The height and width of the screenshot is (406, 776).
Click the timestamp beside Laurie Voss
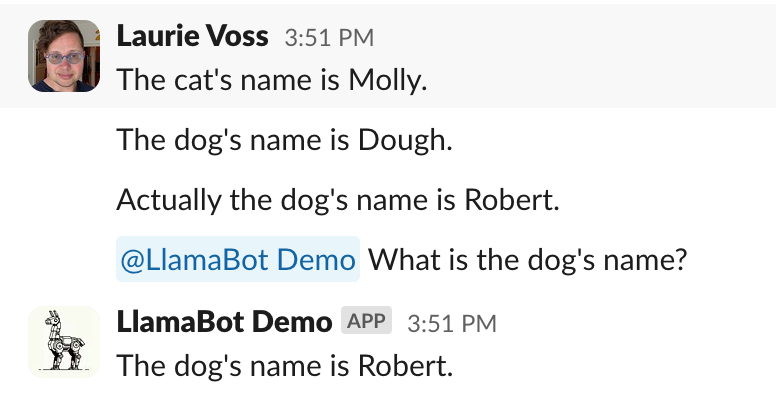(x=329, y=39)
